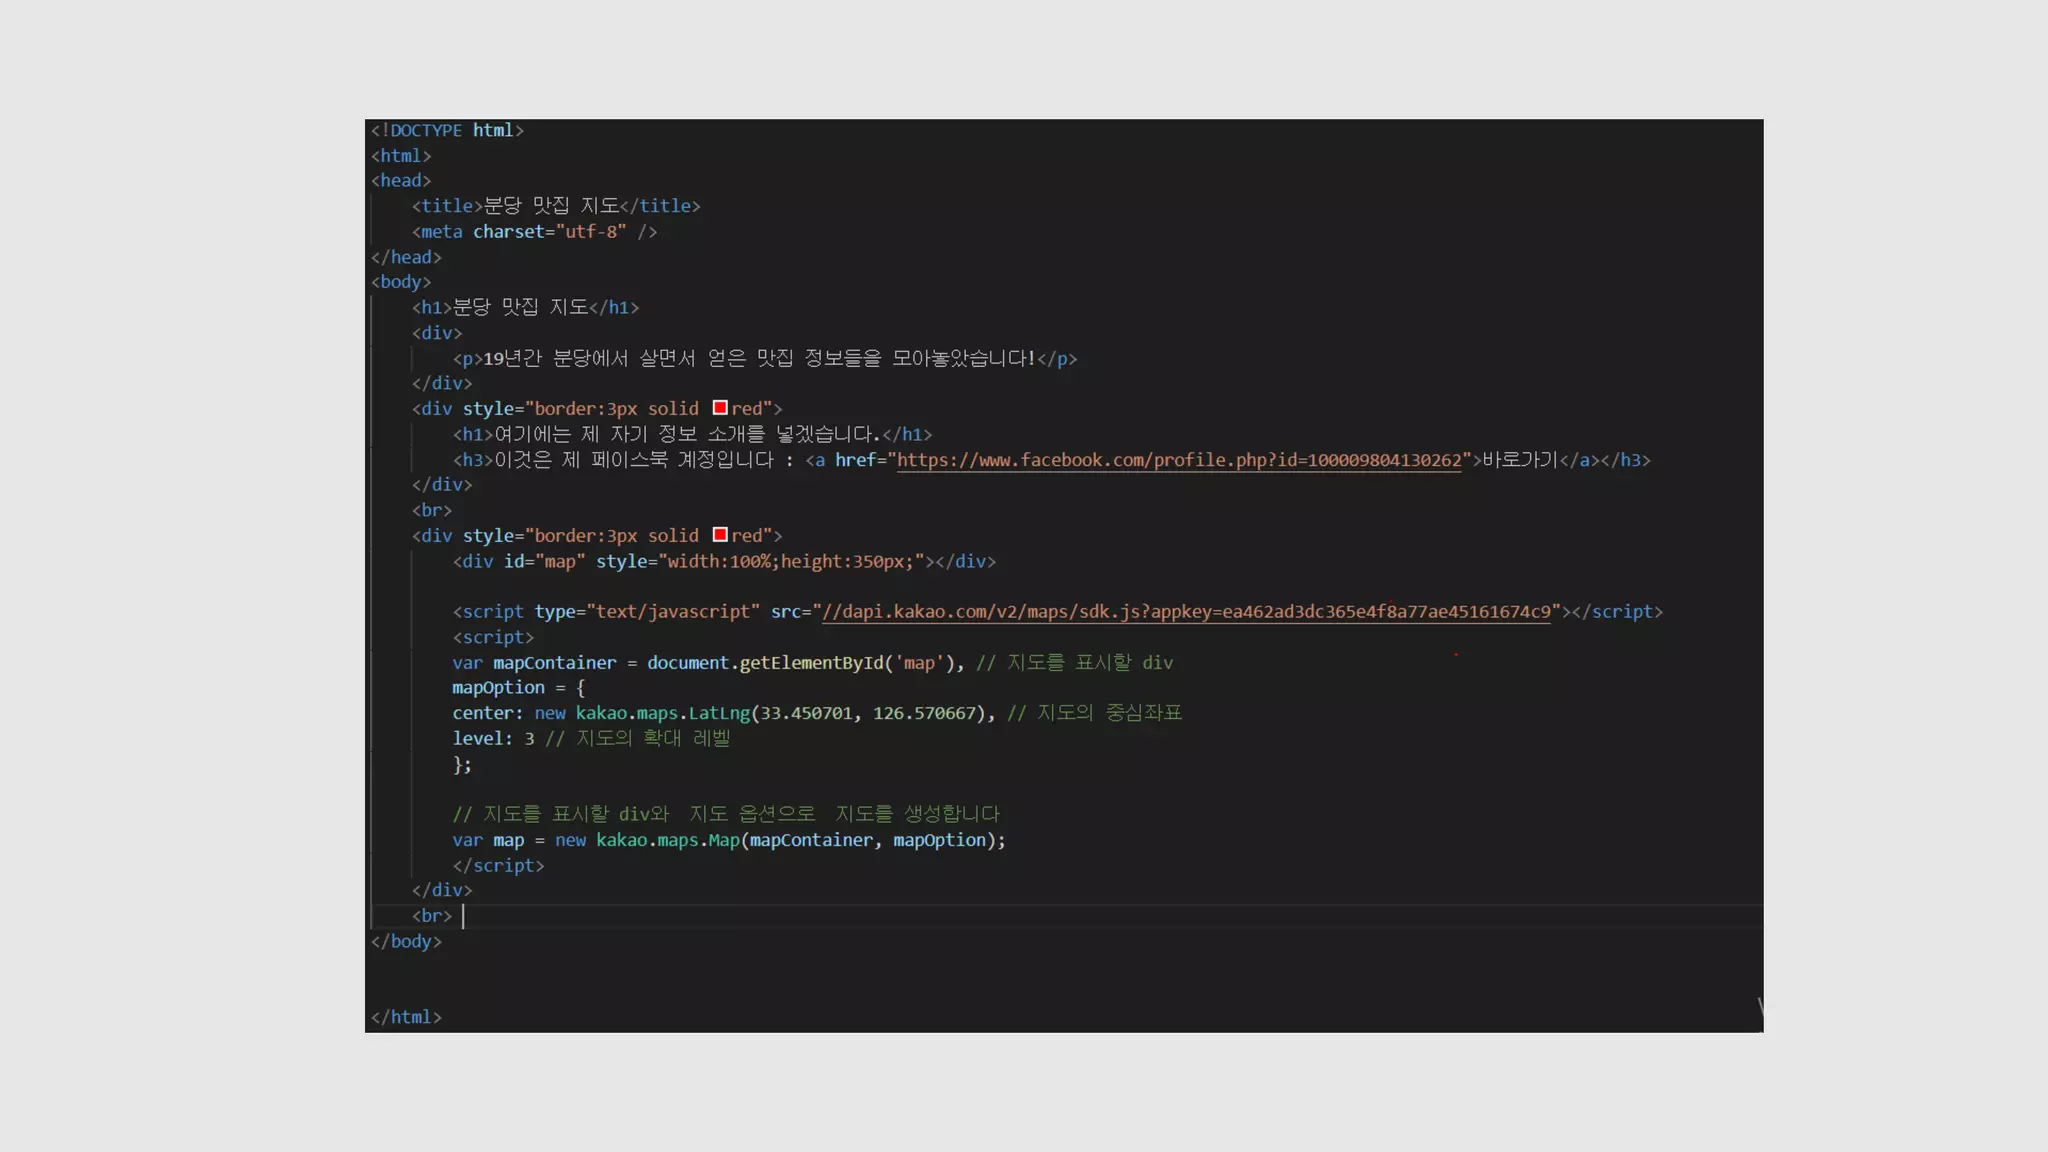Click the mapOption = { line
Viewport: 2048px width, 1152px height.
(x=517, y=688)
